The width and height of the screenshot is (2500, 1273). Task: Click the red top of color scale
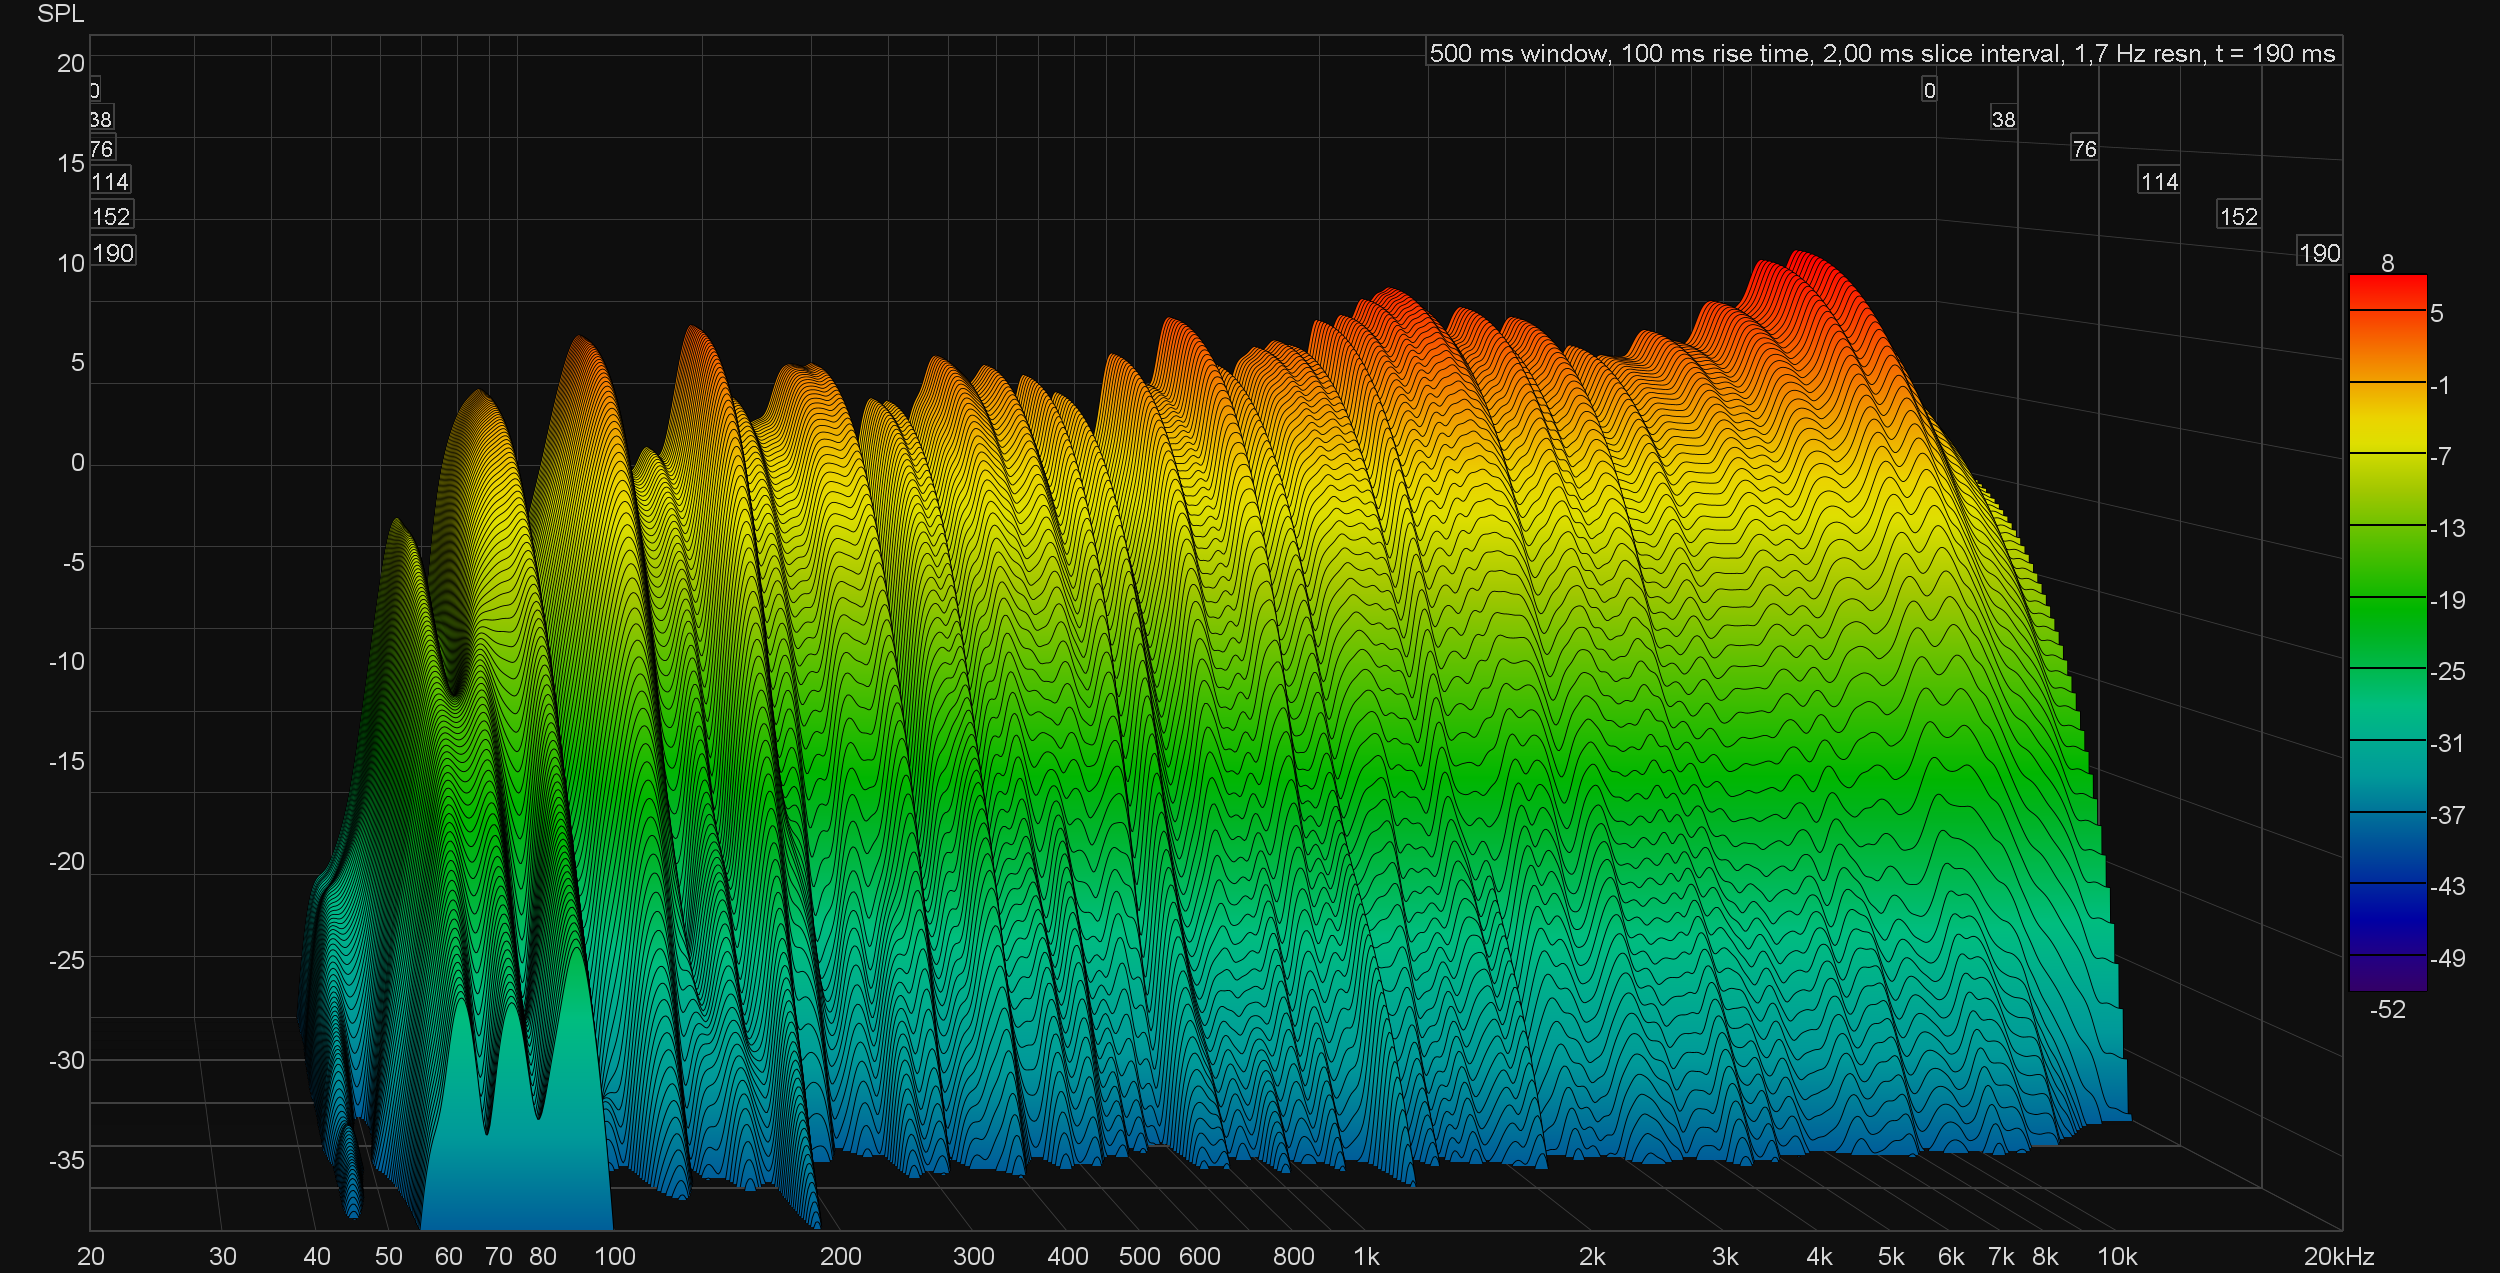click(x=2387, y=291)
